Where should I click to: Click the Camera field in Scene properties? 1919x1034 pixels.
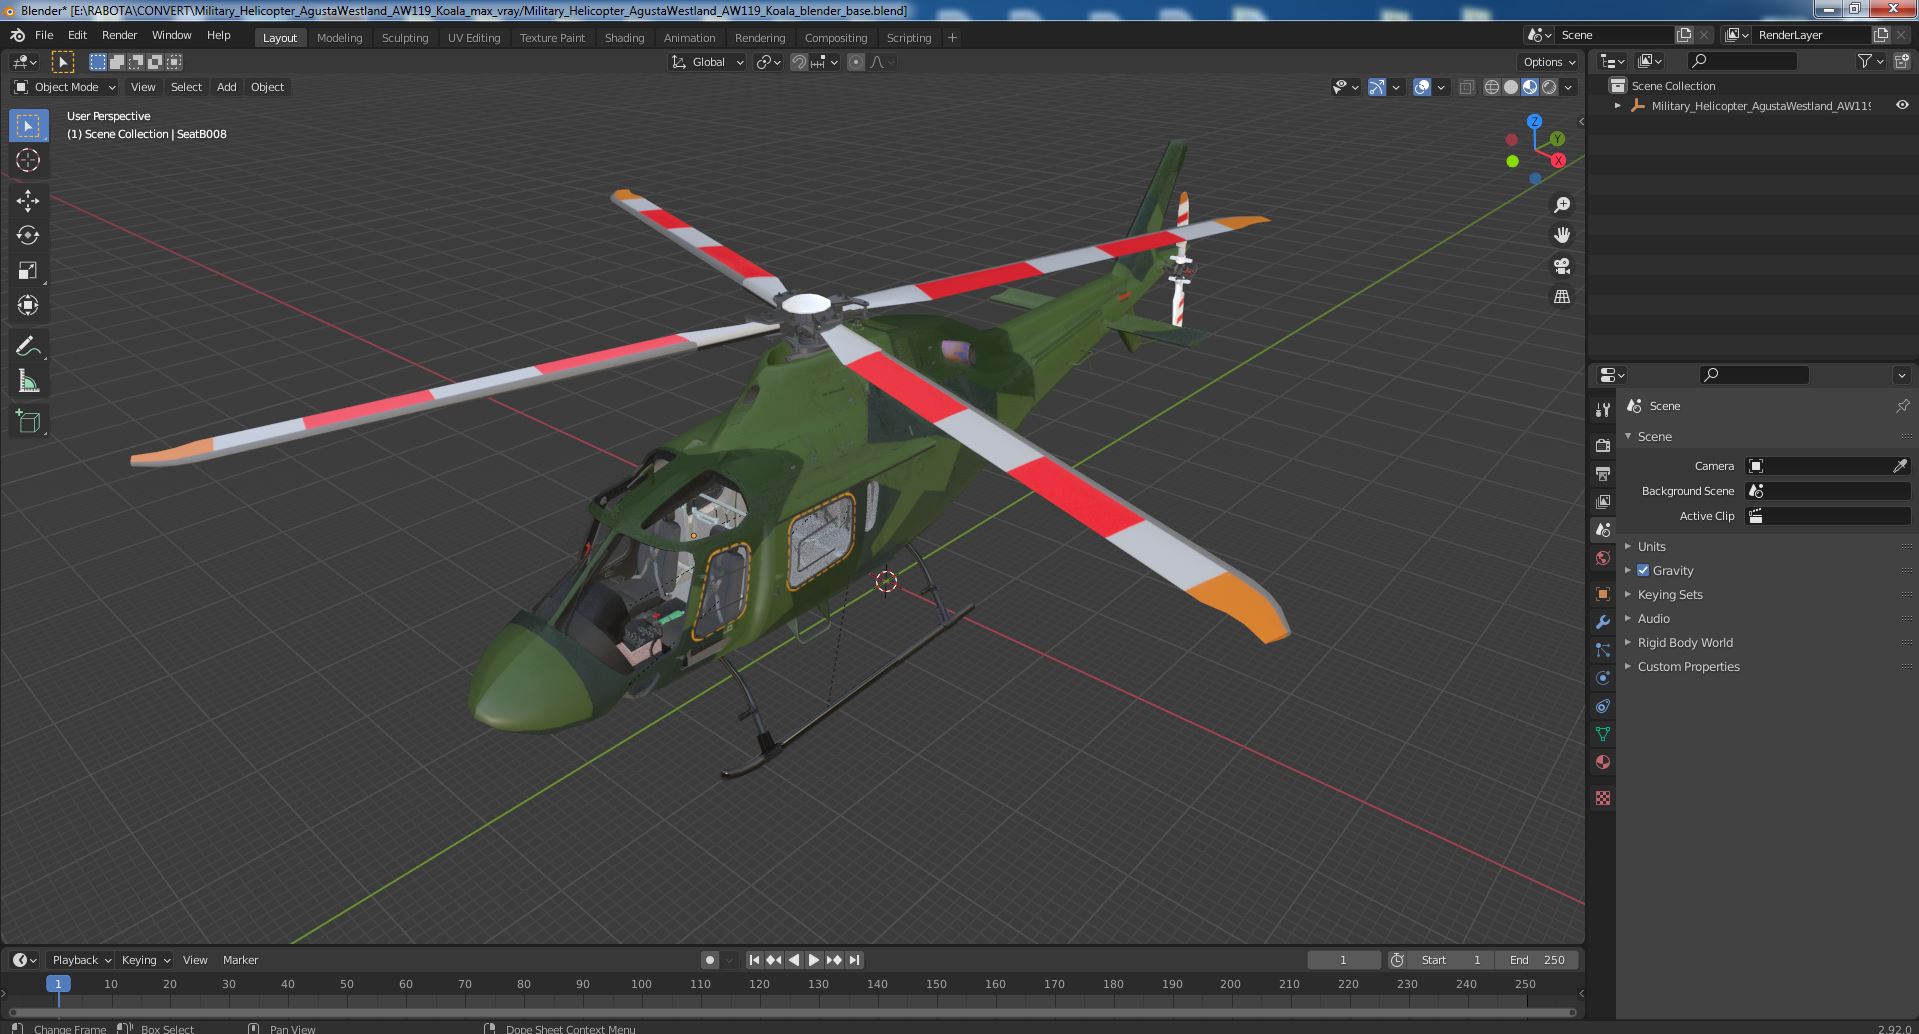pyautogui.click(x=1828, y=466)
